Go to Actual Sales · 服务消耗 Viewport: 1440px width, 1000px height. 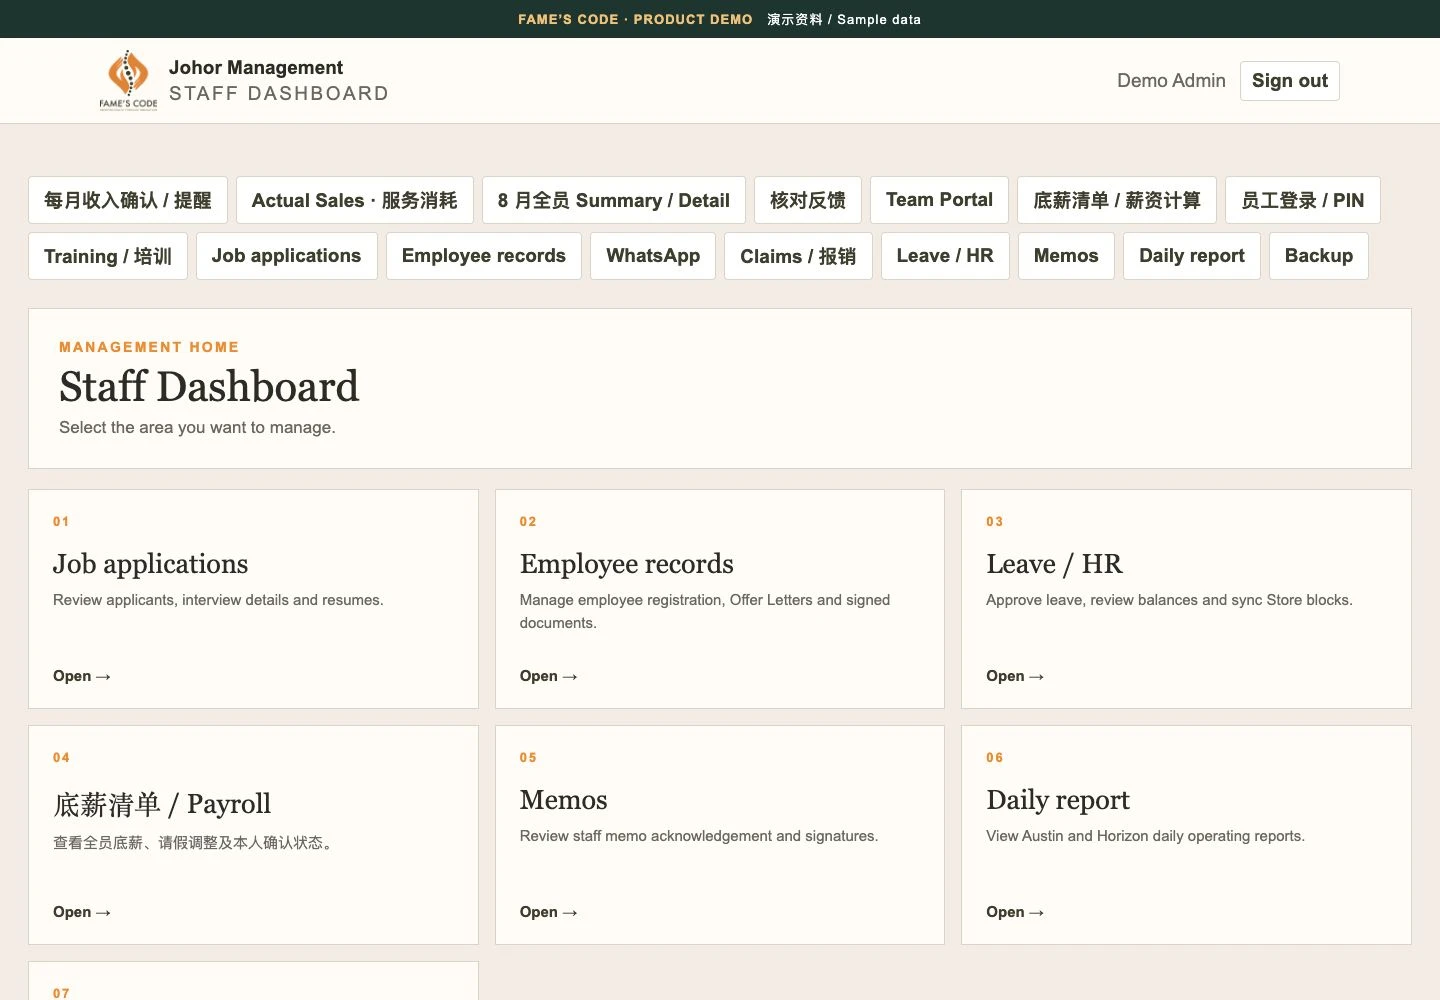click(x=355, y=200)
